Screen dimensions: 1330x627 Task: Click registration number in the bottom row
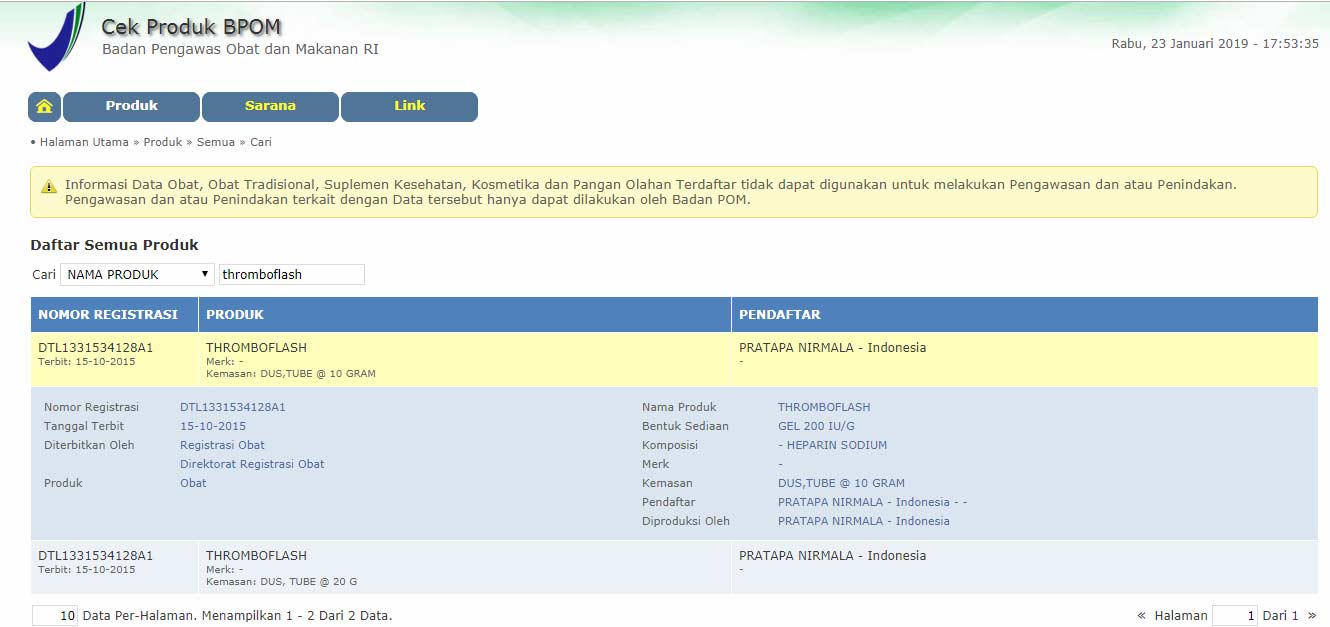[96, 556]
